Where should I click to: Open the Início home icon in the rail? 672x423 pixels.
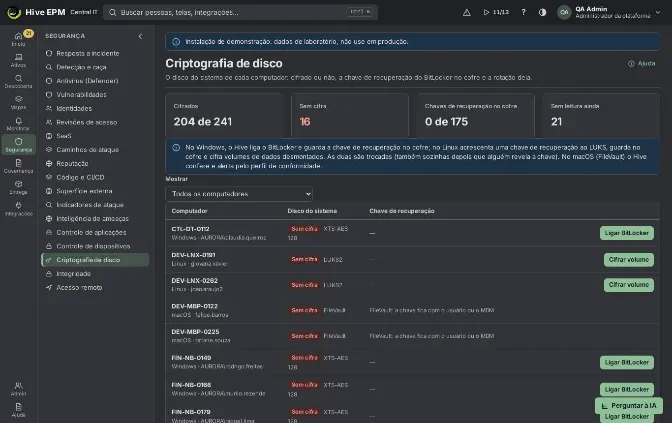coord(18,39)
